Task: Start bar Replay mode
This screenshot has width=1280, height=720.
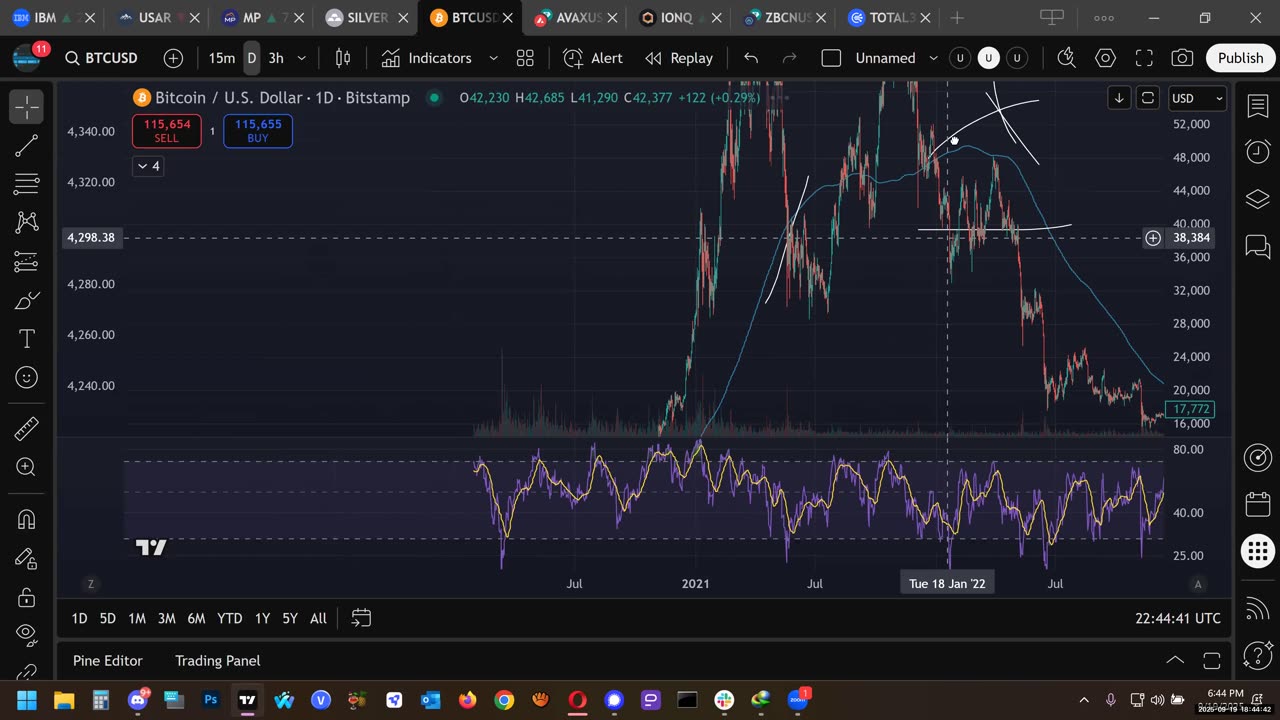Action: (679, 58)
